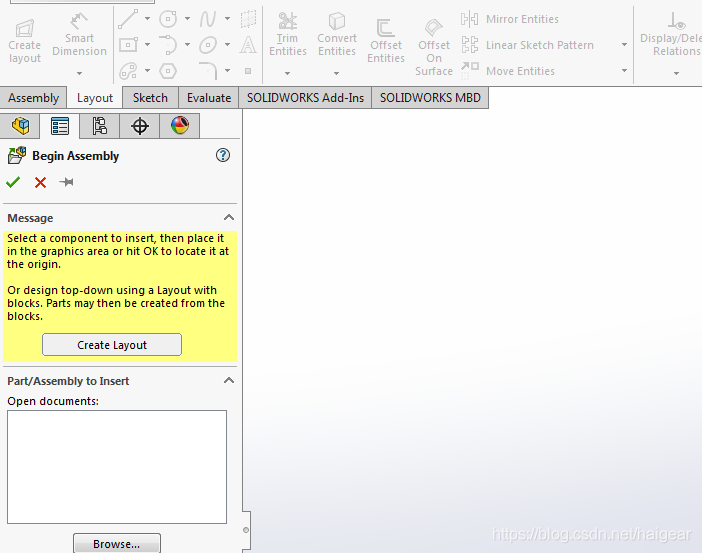Toggle the keep-visible pushpin
Screen dimensions: 702x553
(66, 182)
